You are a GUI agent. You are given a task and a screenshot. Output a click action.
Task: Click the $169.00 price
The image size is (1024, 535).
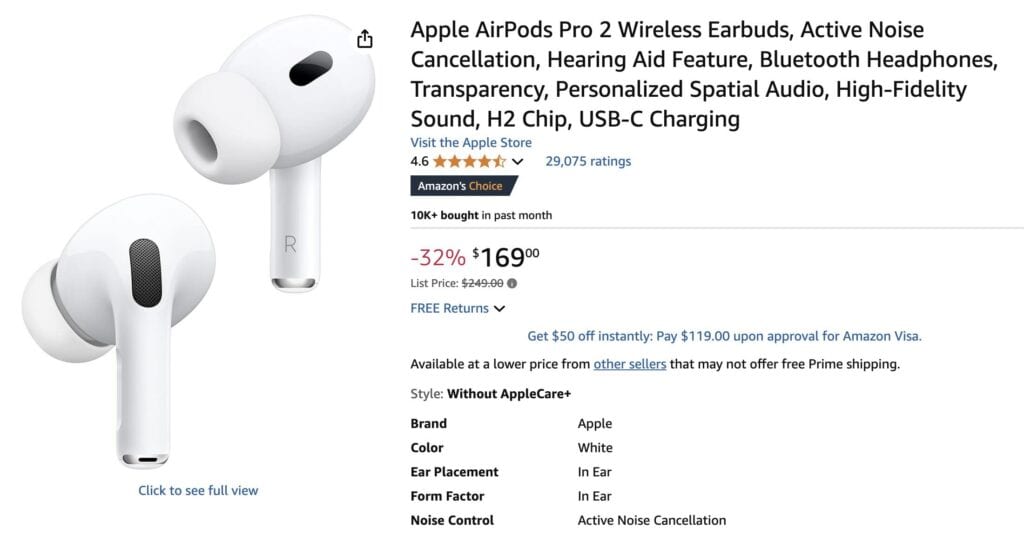point(506,258)
